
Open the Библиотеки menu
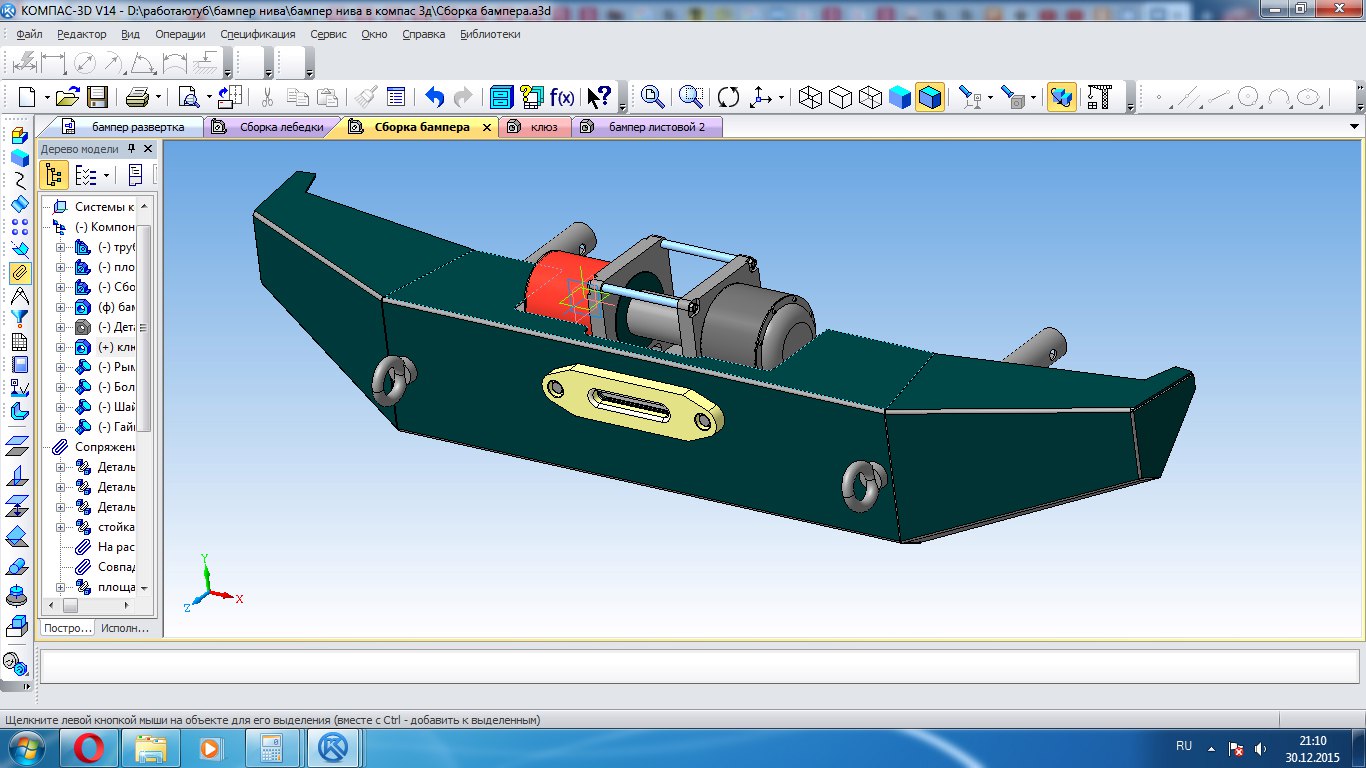490,34
